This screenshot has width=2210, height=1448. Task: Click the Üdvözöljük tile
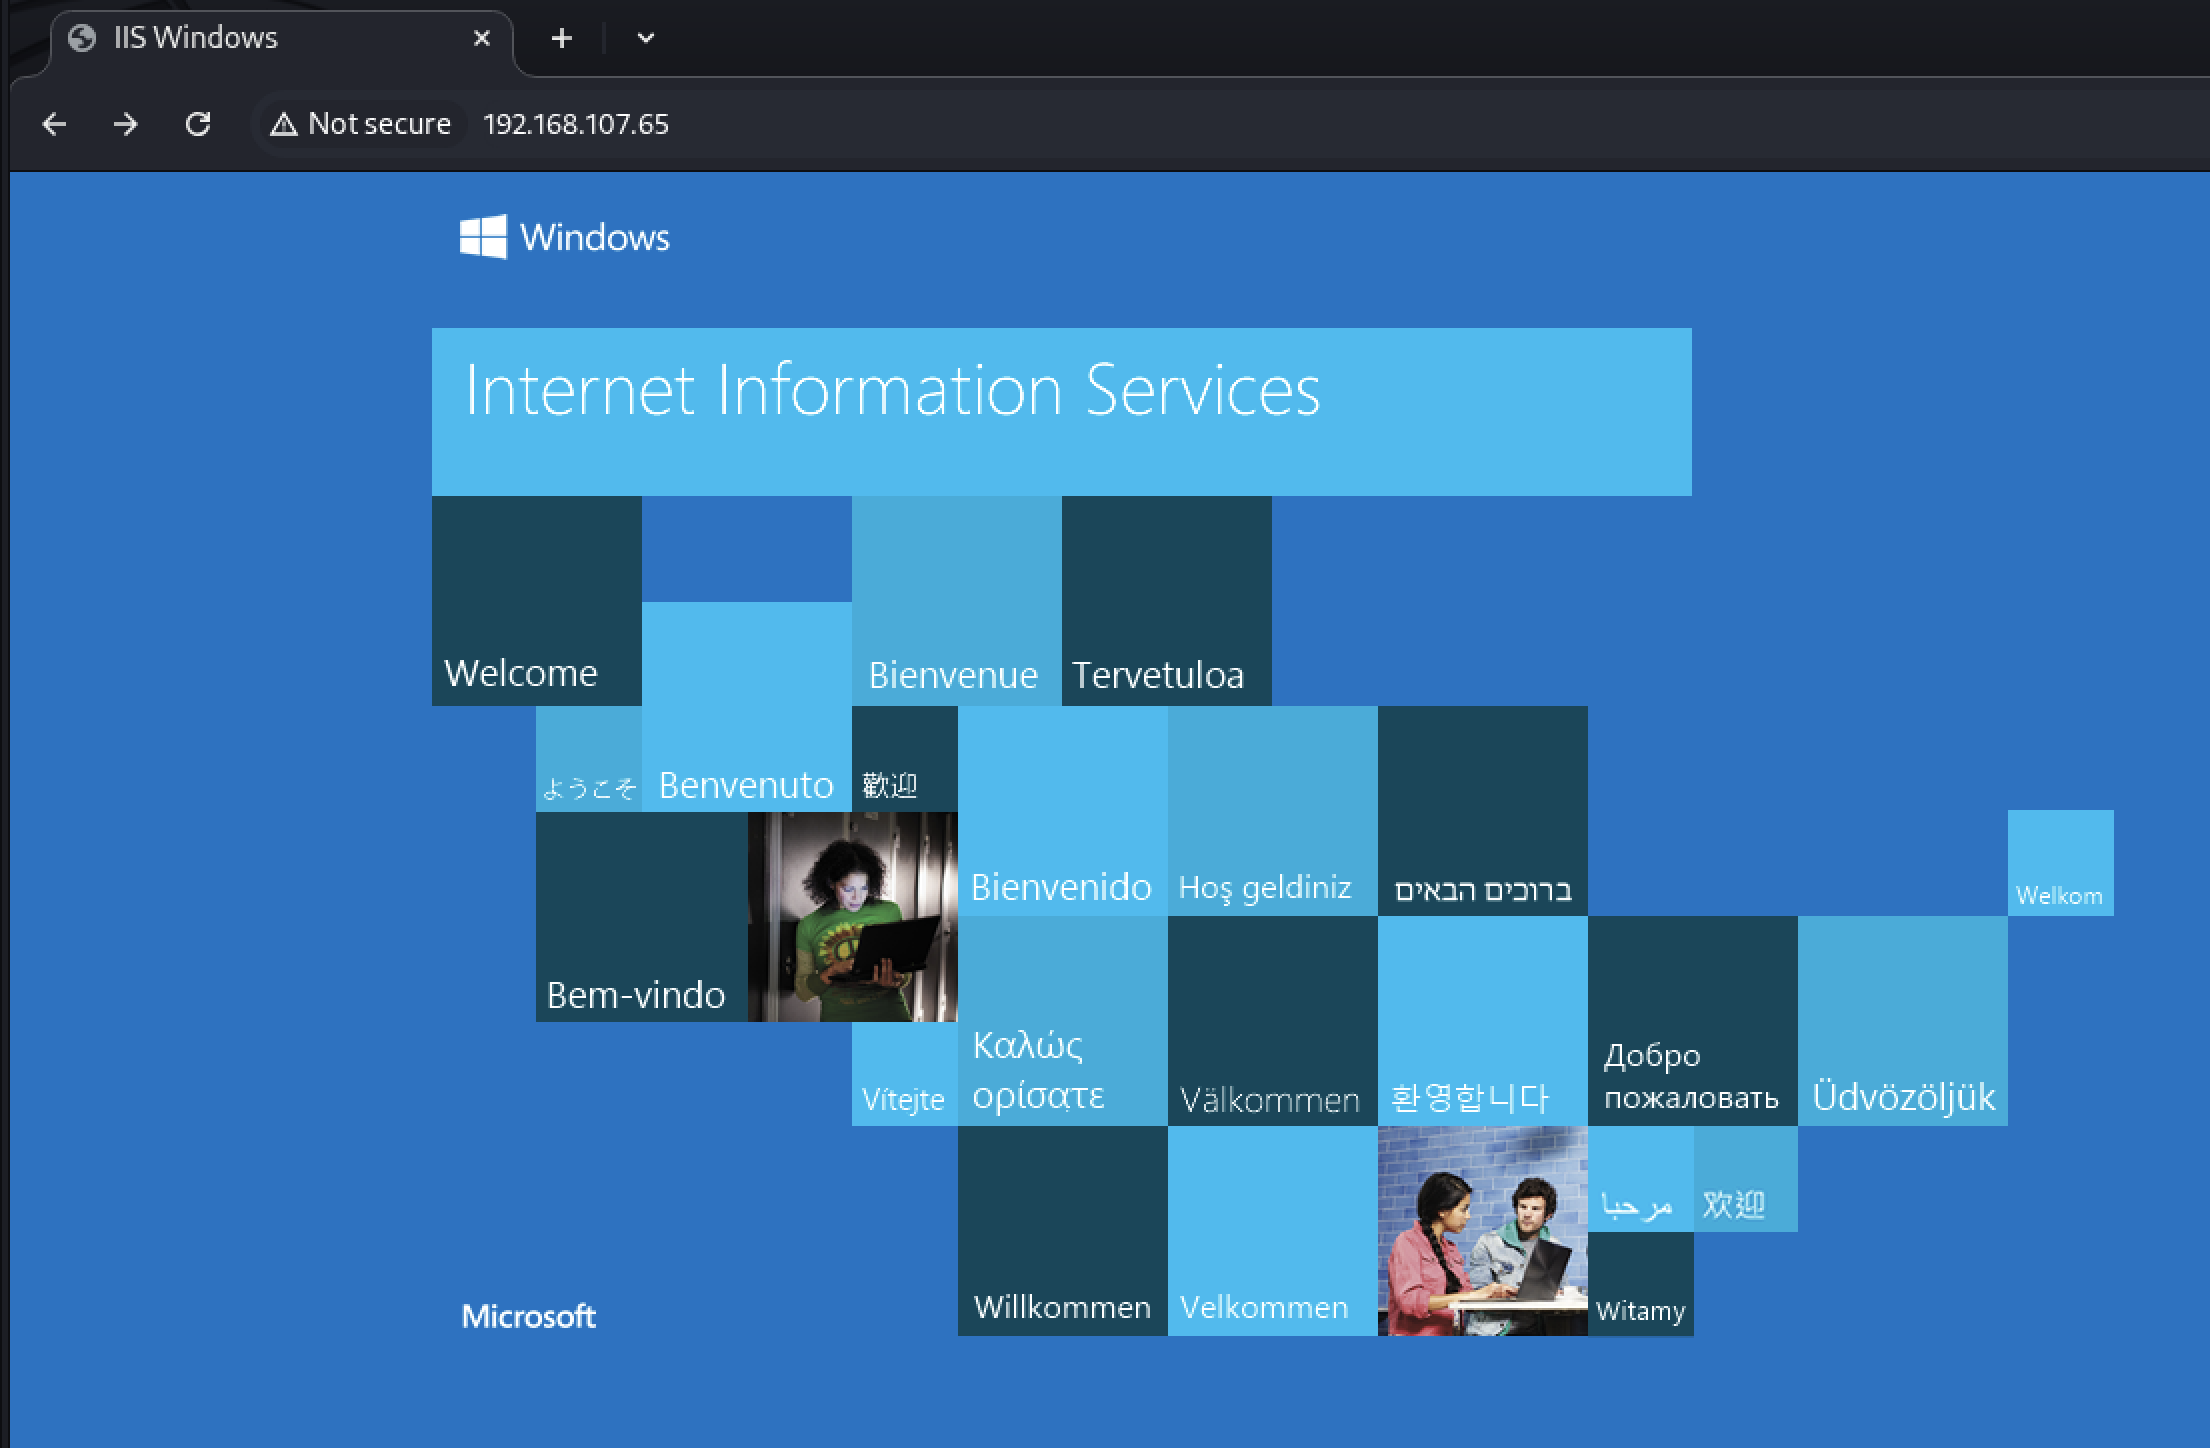click(1903, 1021)
